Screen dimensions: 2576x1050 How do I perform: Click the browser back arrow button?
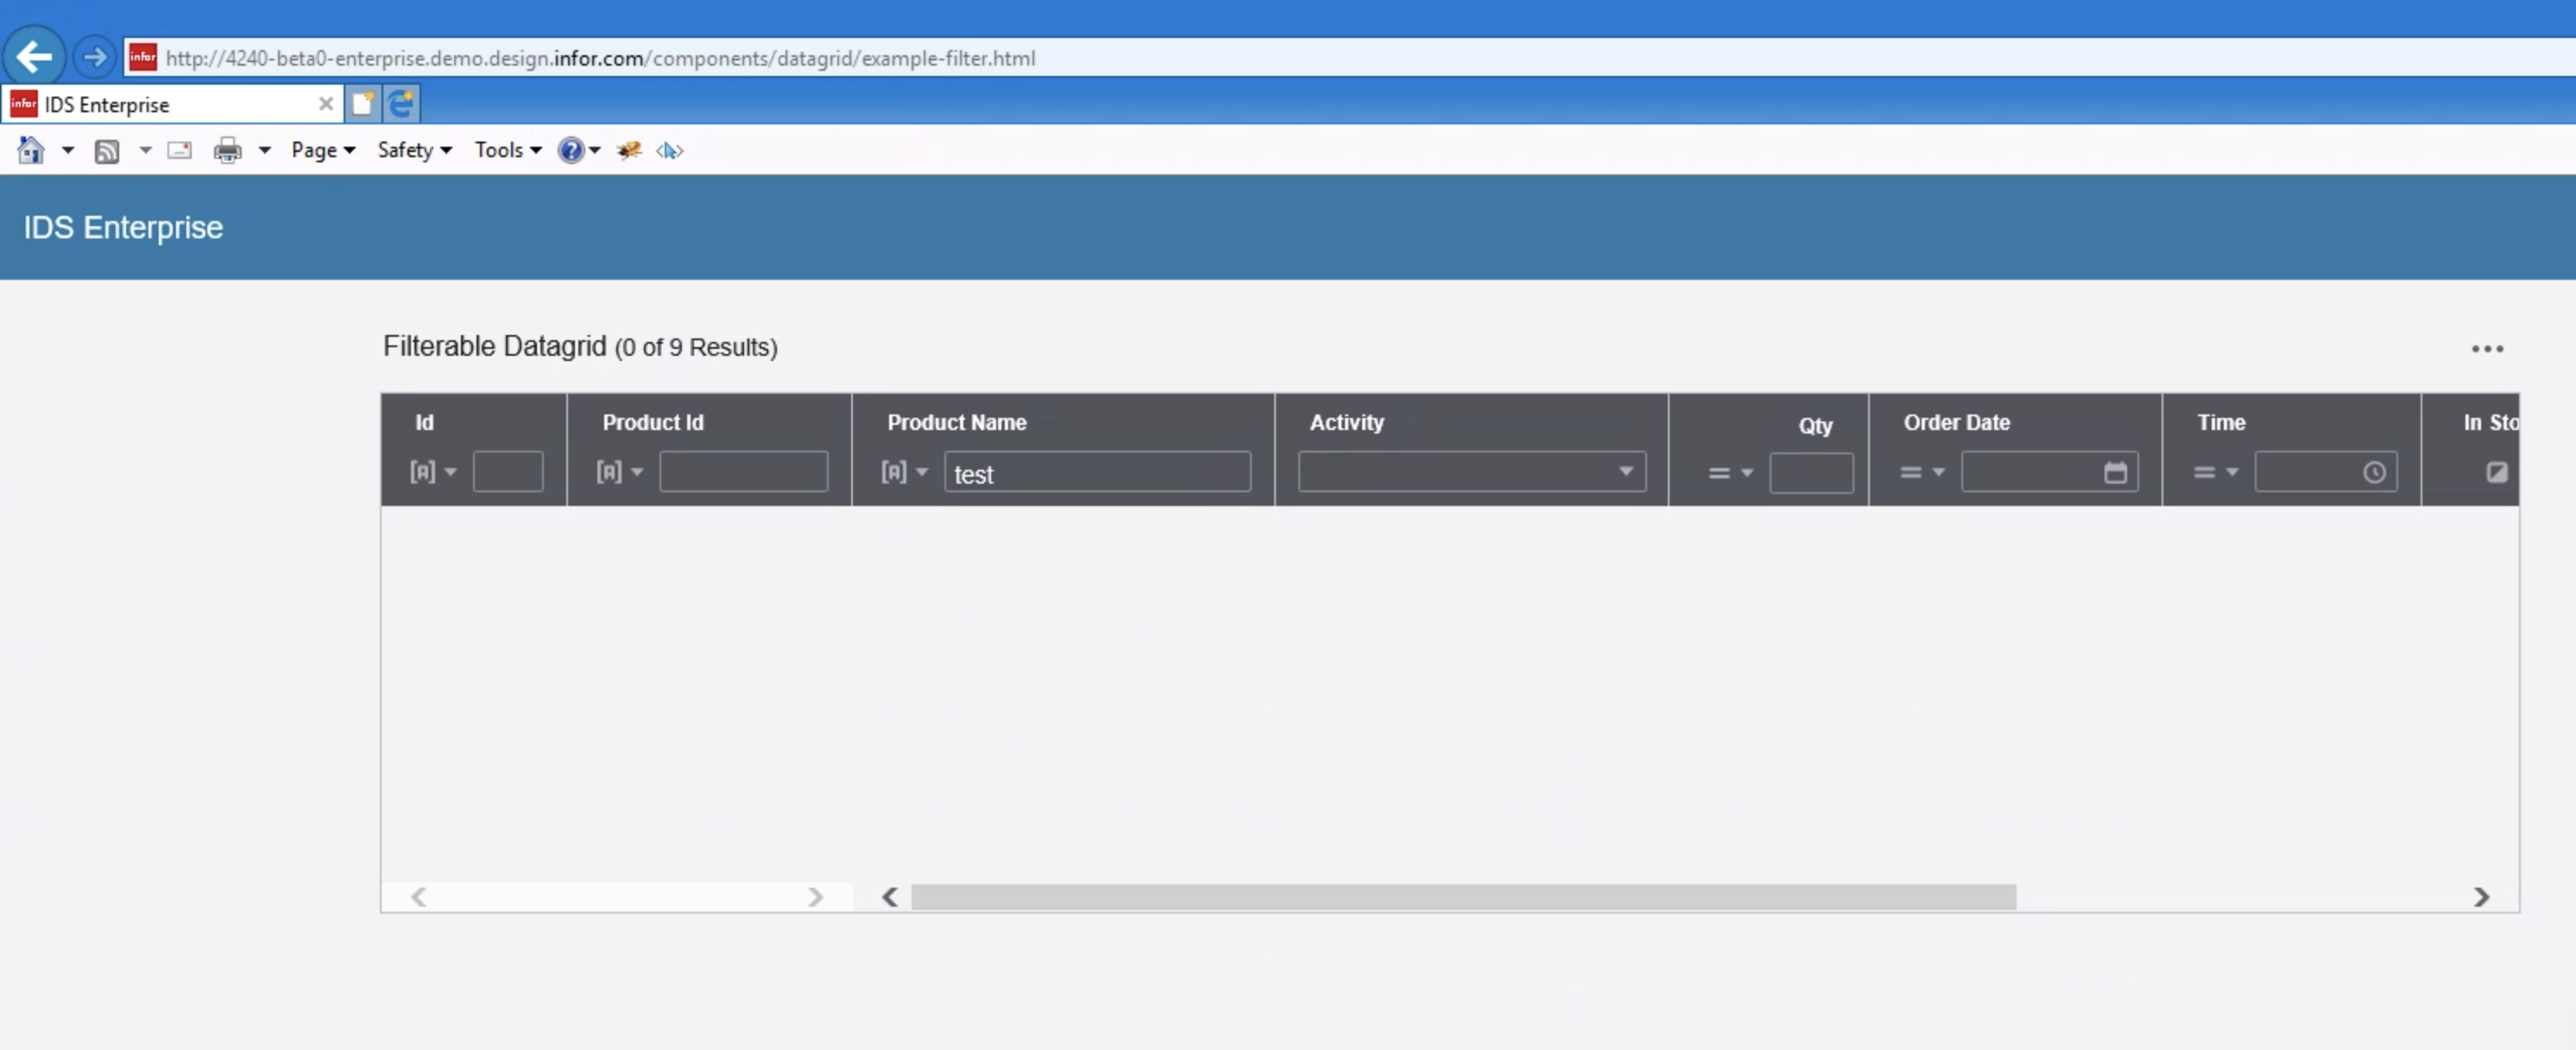tap(34, 57)
